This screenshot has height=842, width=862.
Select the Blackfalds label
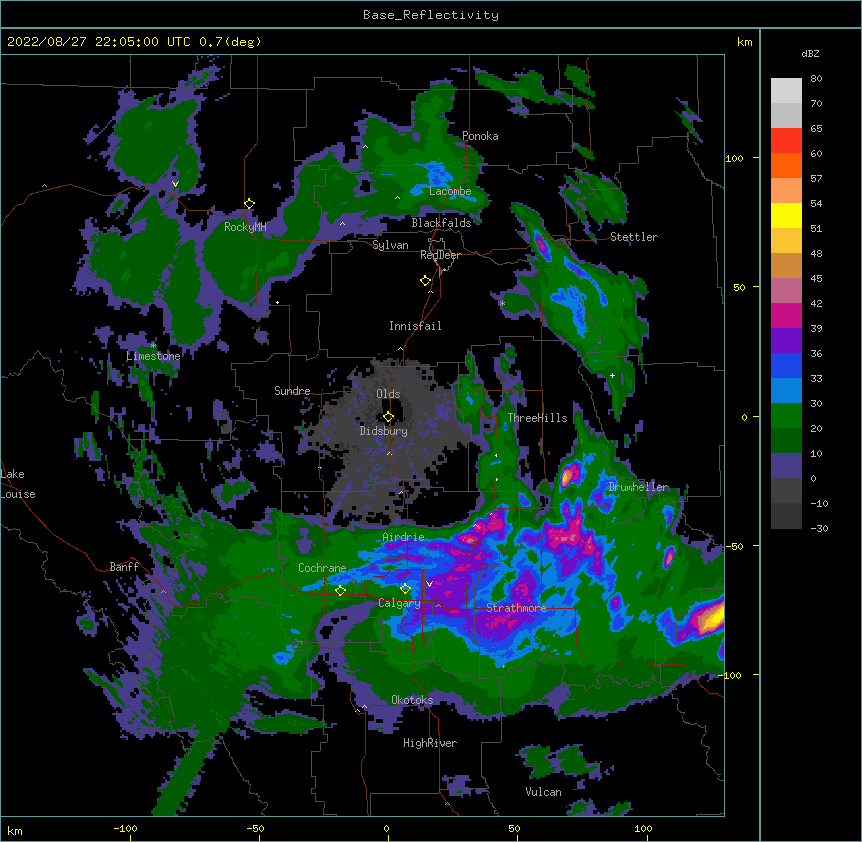pos(441,223)
